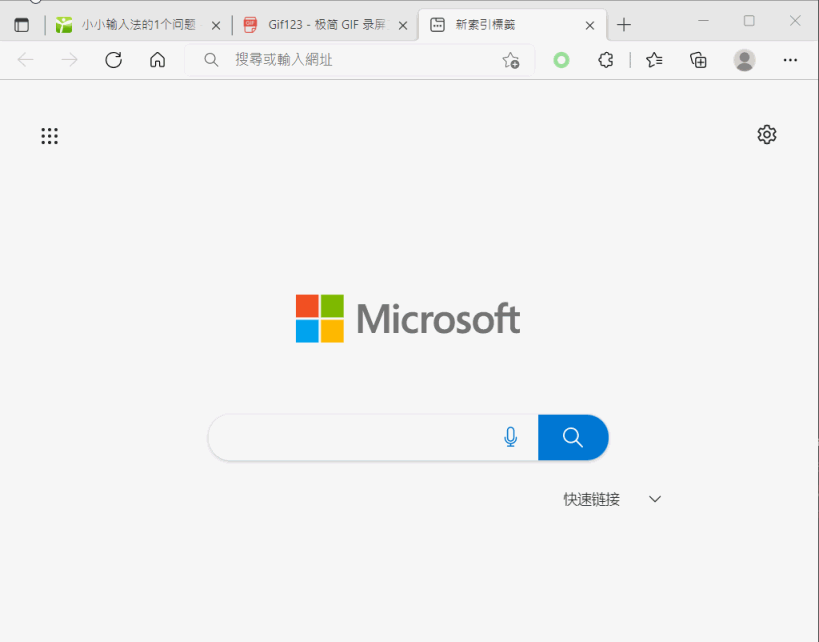819x642 pixels.
Task: Close the 小小输入法的1个问题 tab
Action: click(x=216, y=25)
